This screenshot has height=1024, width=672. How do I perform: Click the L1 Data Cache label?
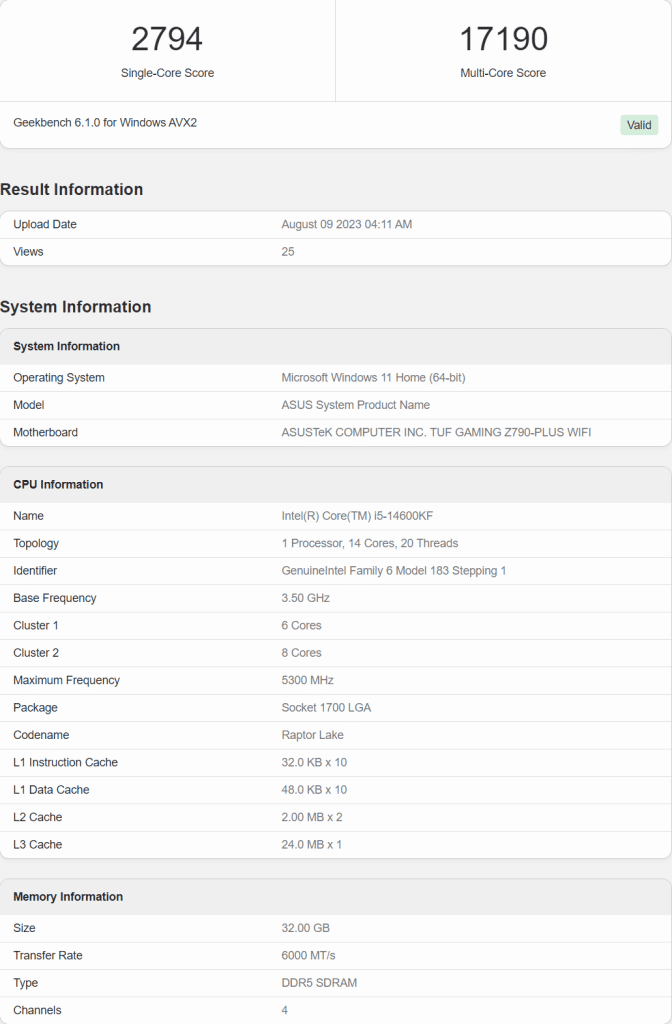[x=51, y=790]
